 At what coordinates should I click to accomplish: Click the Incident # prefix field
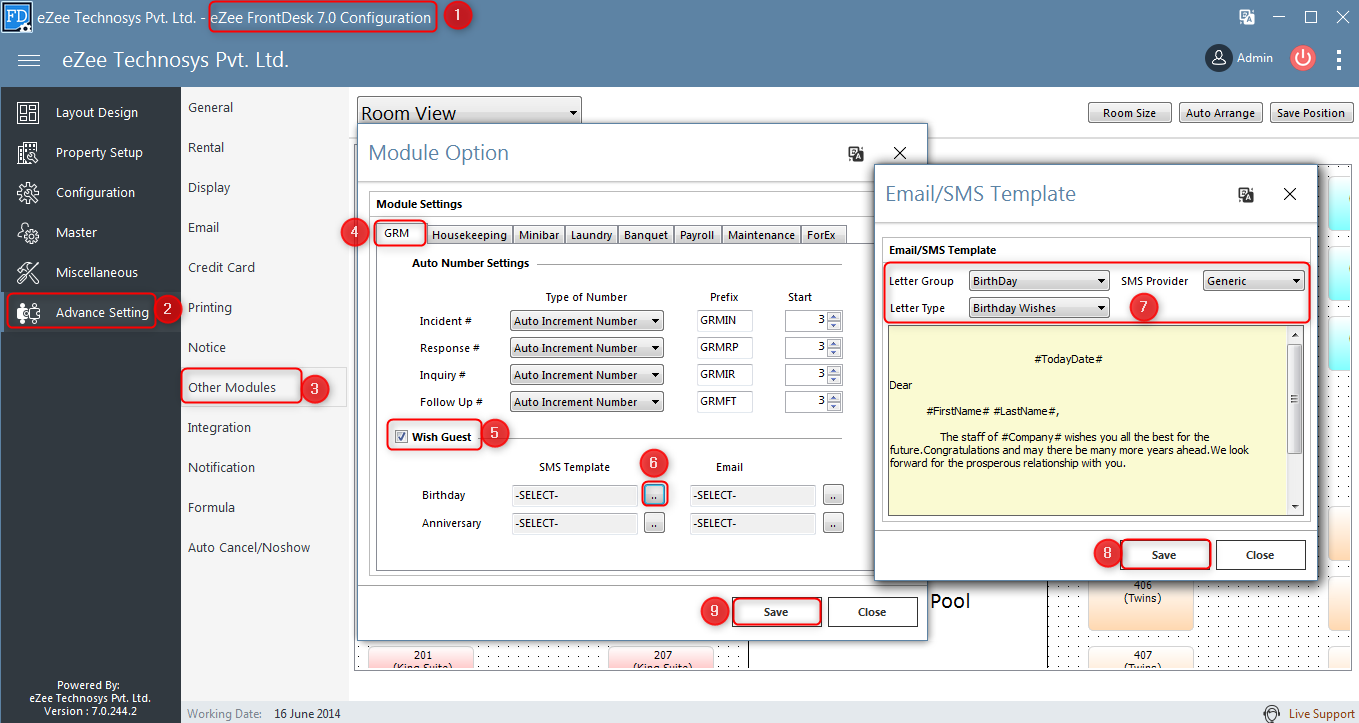pyautogui.click(x=725, y=321)
